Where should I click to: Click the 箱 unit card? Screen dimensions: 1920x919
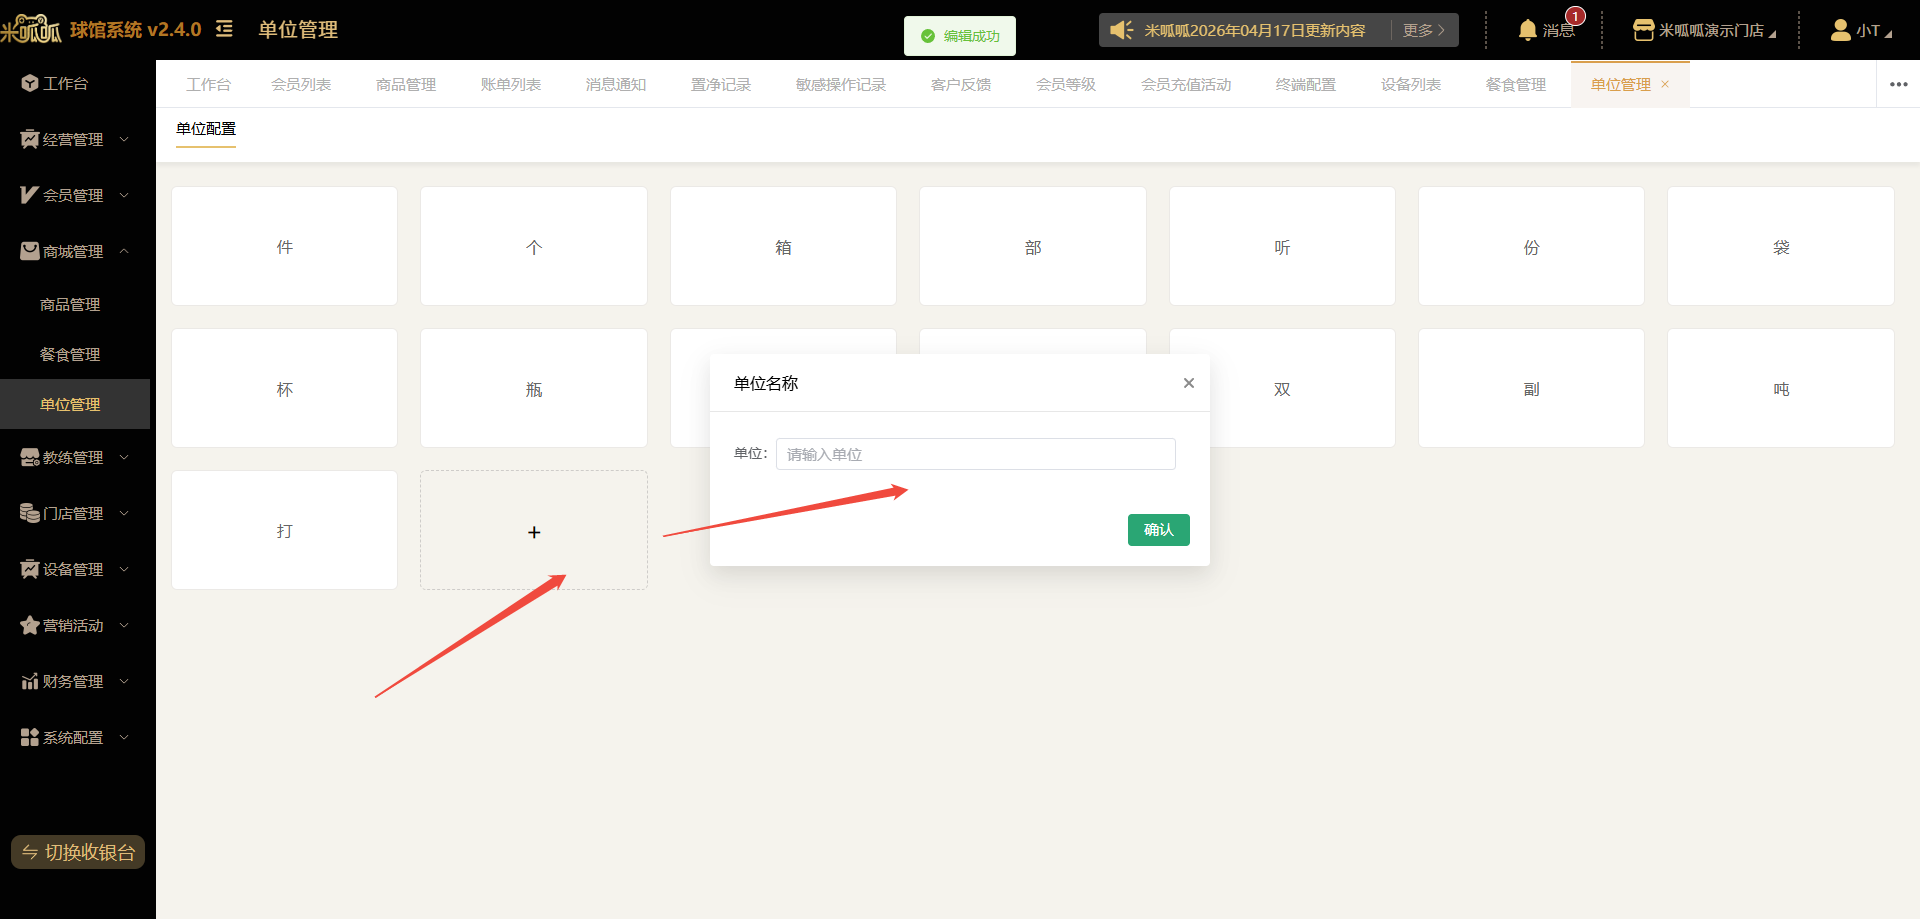pos(783,246)
